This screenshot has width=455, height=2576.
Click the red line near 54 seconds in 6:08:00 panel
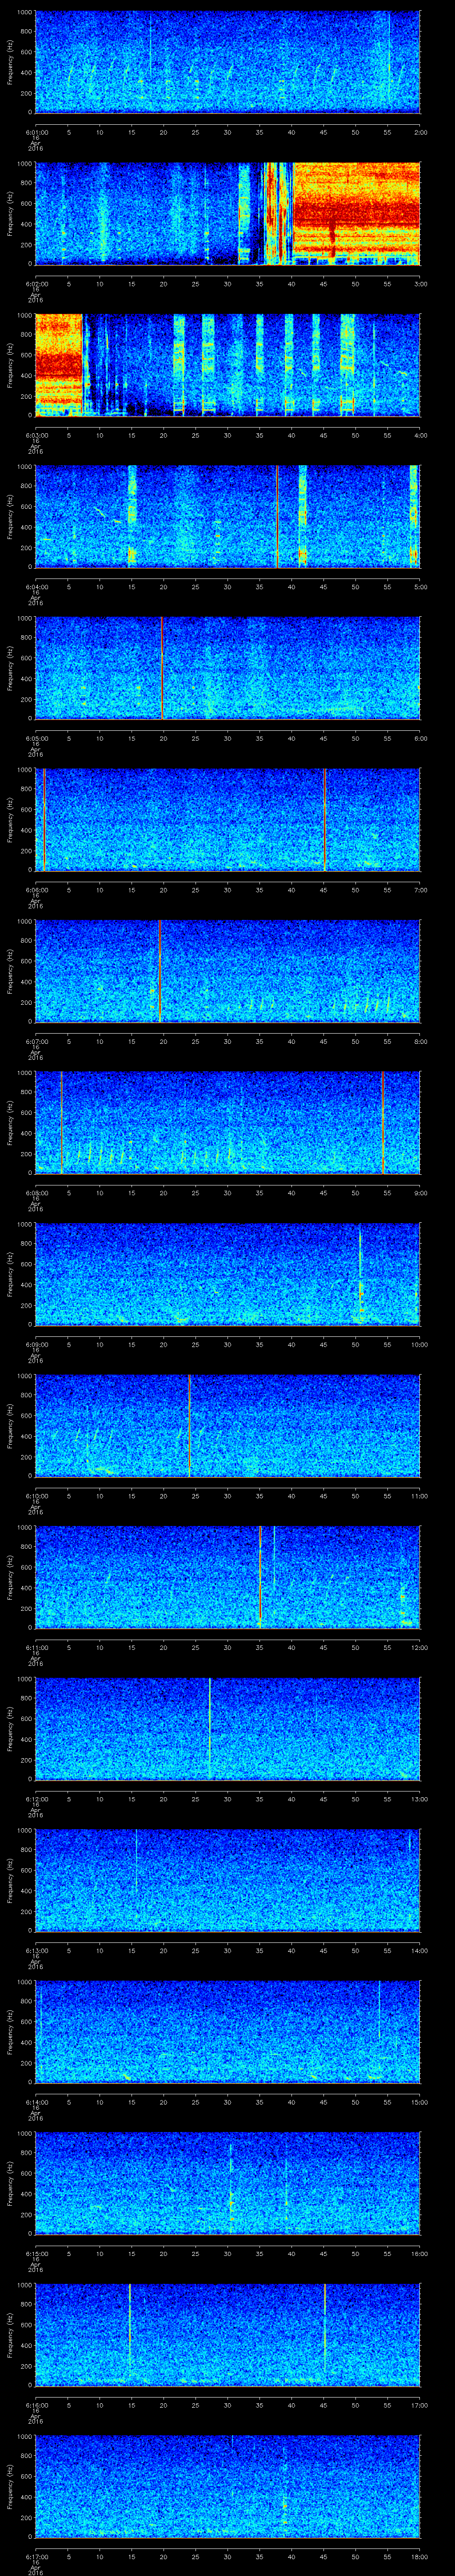coord(382,1122)
